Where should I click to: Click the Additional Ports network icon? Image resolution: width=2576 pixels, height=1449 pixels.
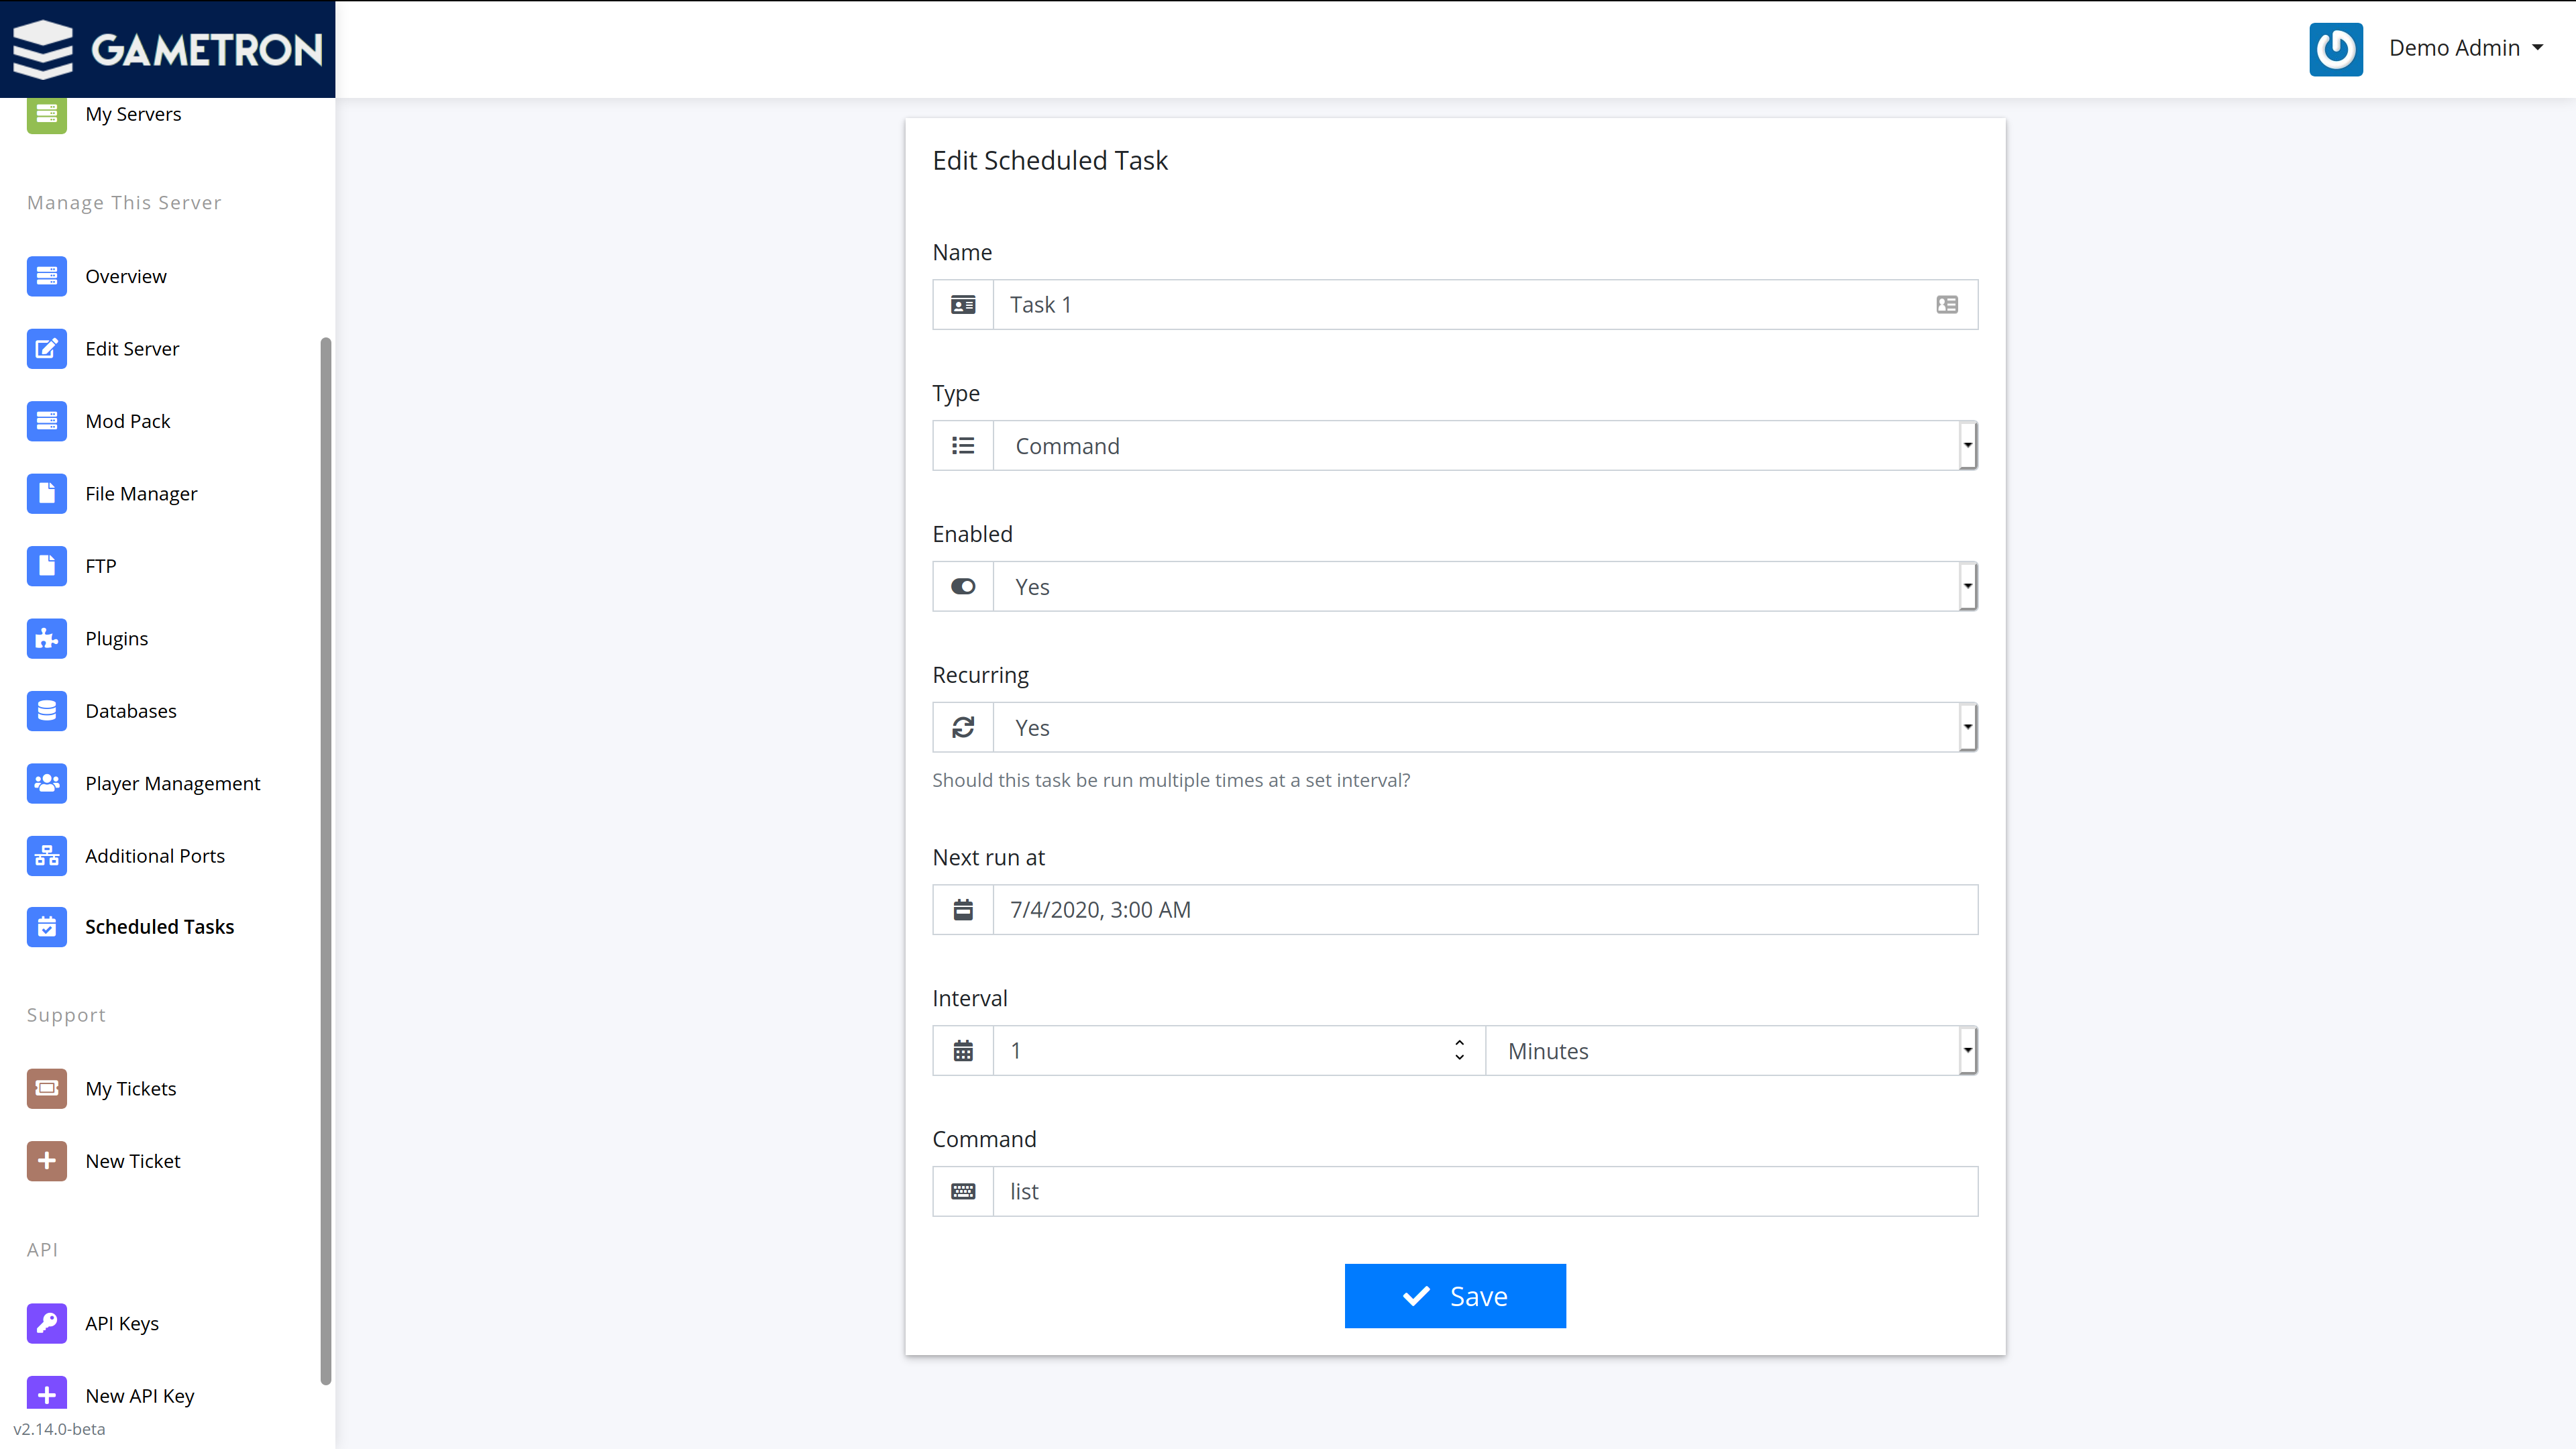[46, 856]
